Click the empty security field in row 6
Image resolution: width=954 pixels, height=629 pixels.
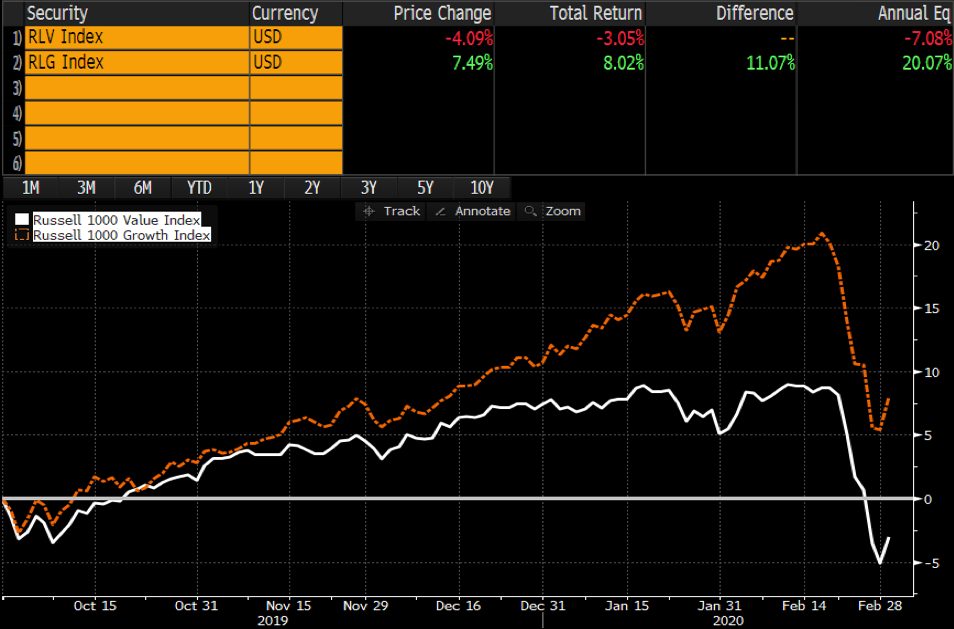(x=137, y=163)
